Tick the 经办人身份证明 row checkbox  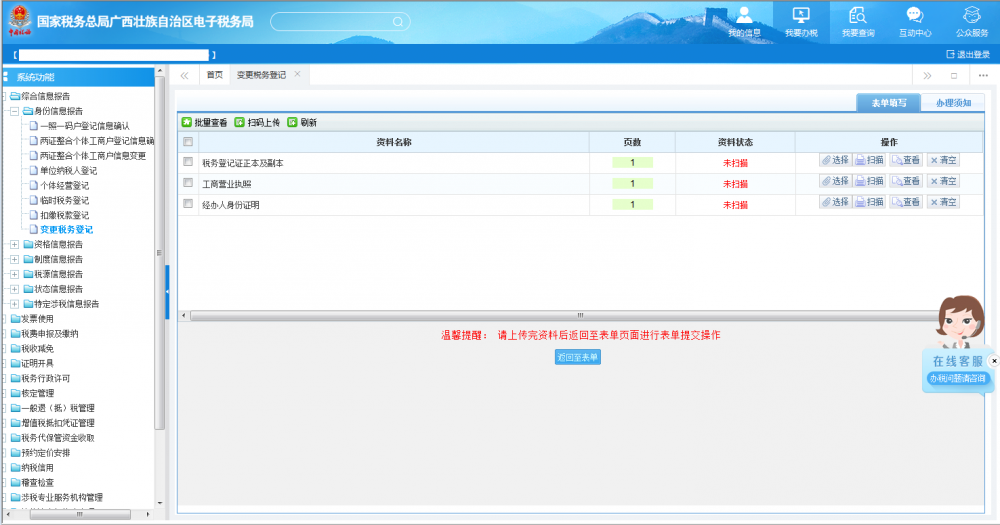click(x=187, y=204)
